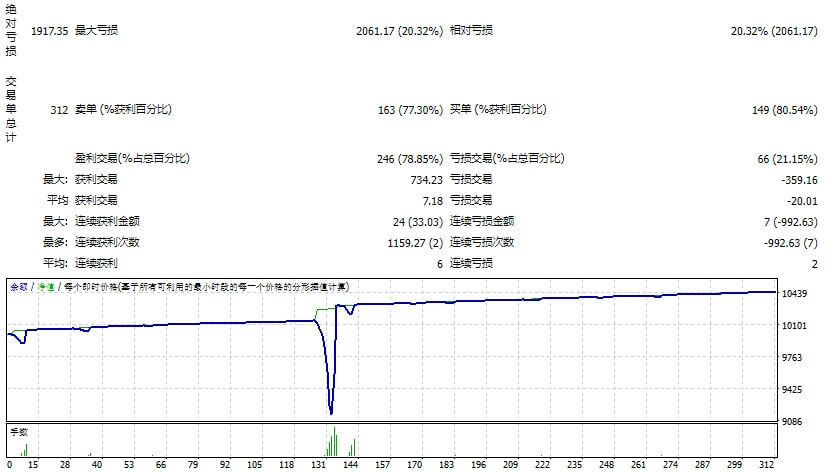Click the 连续亏损次数 label
The height and width of the screenshot is (473, 834).
[x=482, y=242]
